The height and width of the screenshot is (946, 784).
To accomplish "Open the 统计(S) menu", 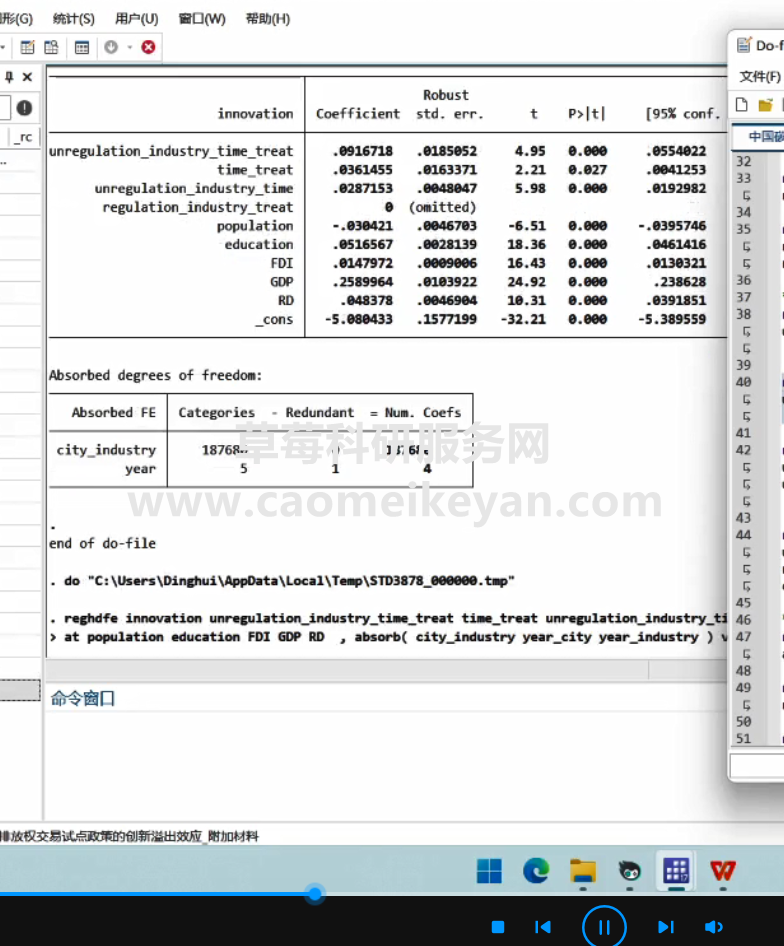I will 74,19.
